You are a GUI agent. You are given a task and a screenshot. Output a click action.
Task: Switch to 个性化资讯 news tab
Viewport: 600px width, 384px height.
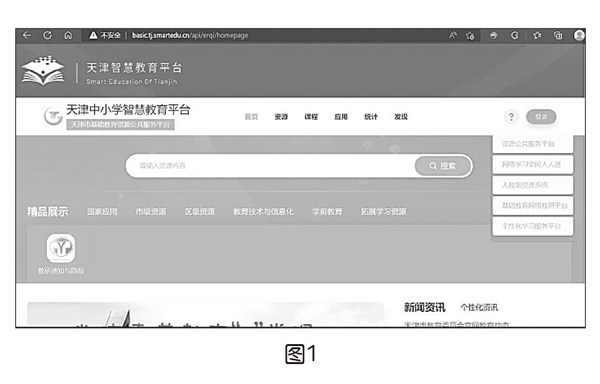coord(479,308)
